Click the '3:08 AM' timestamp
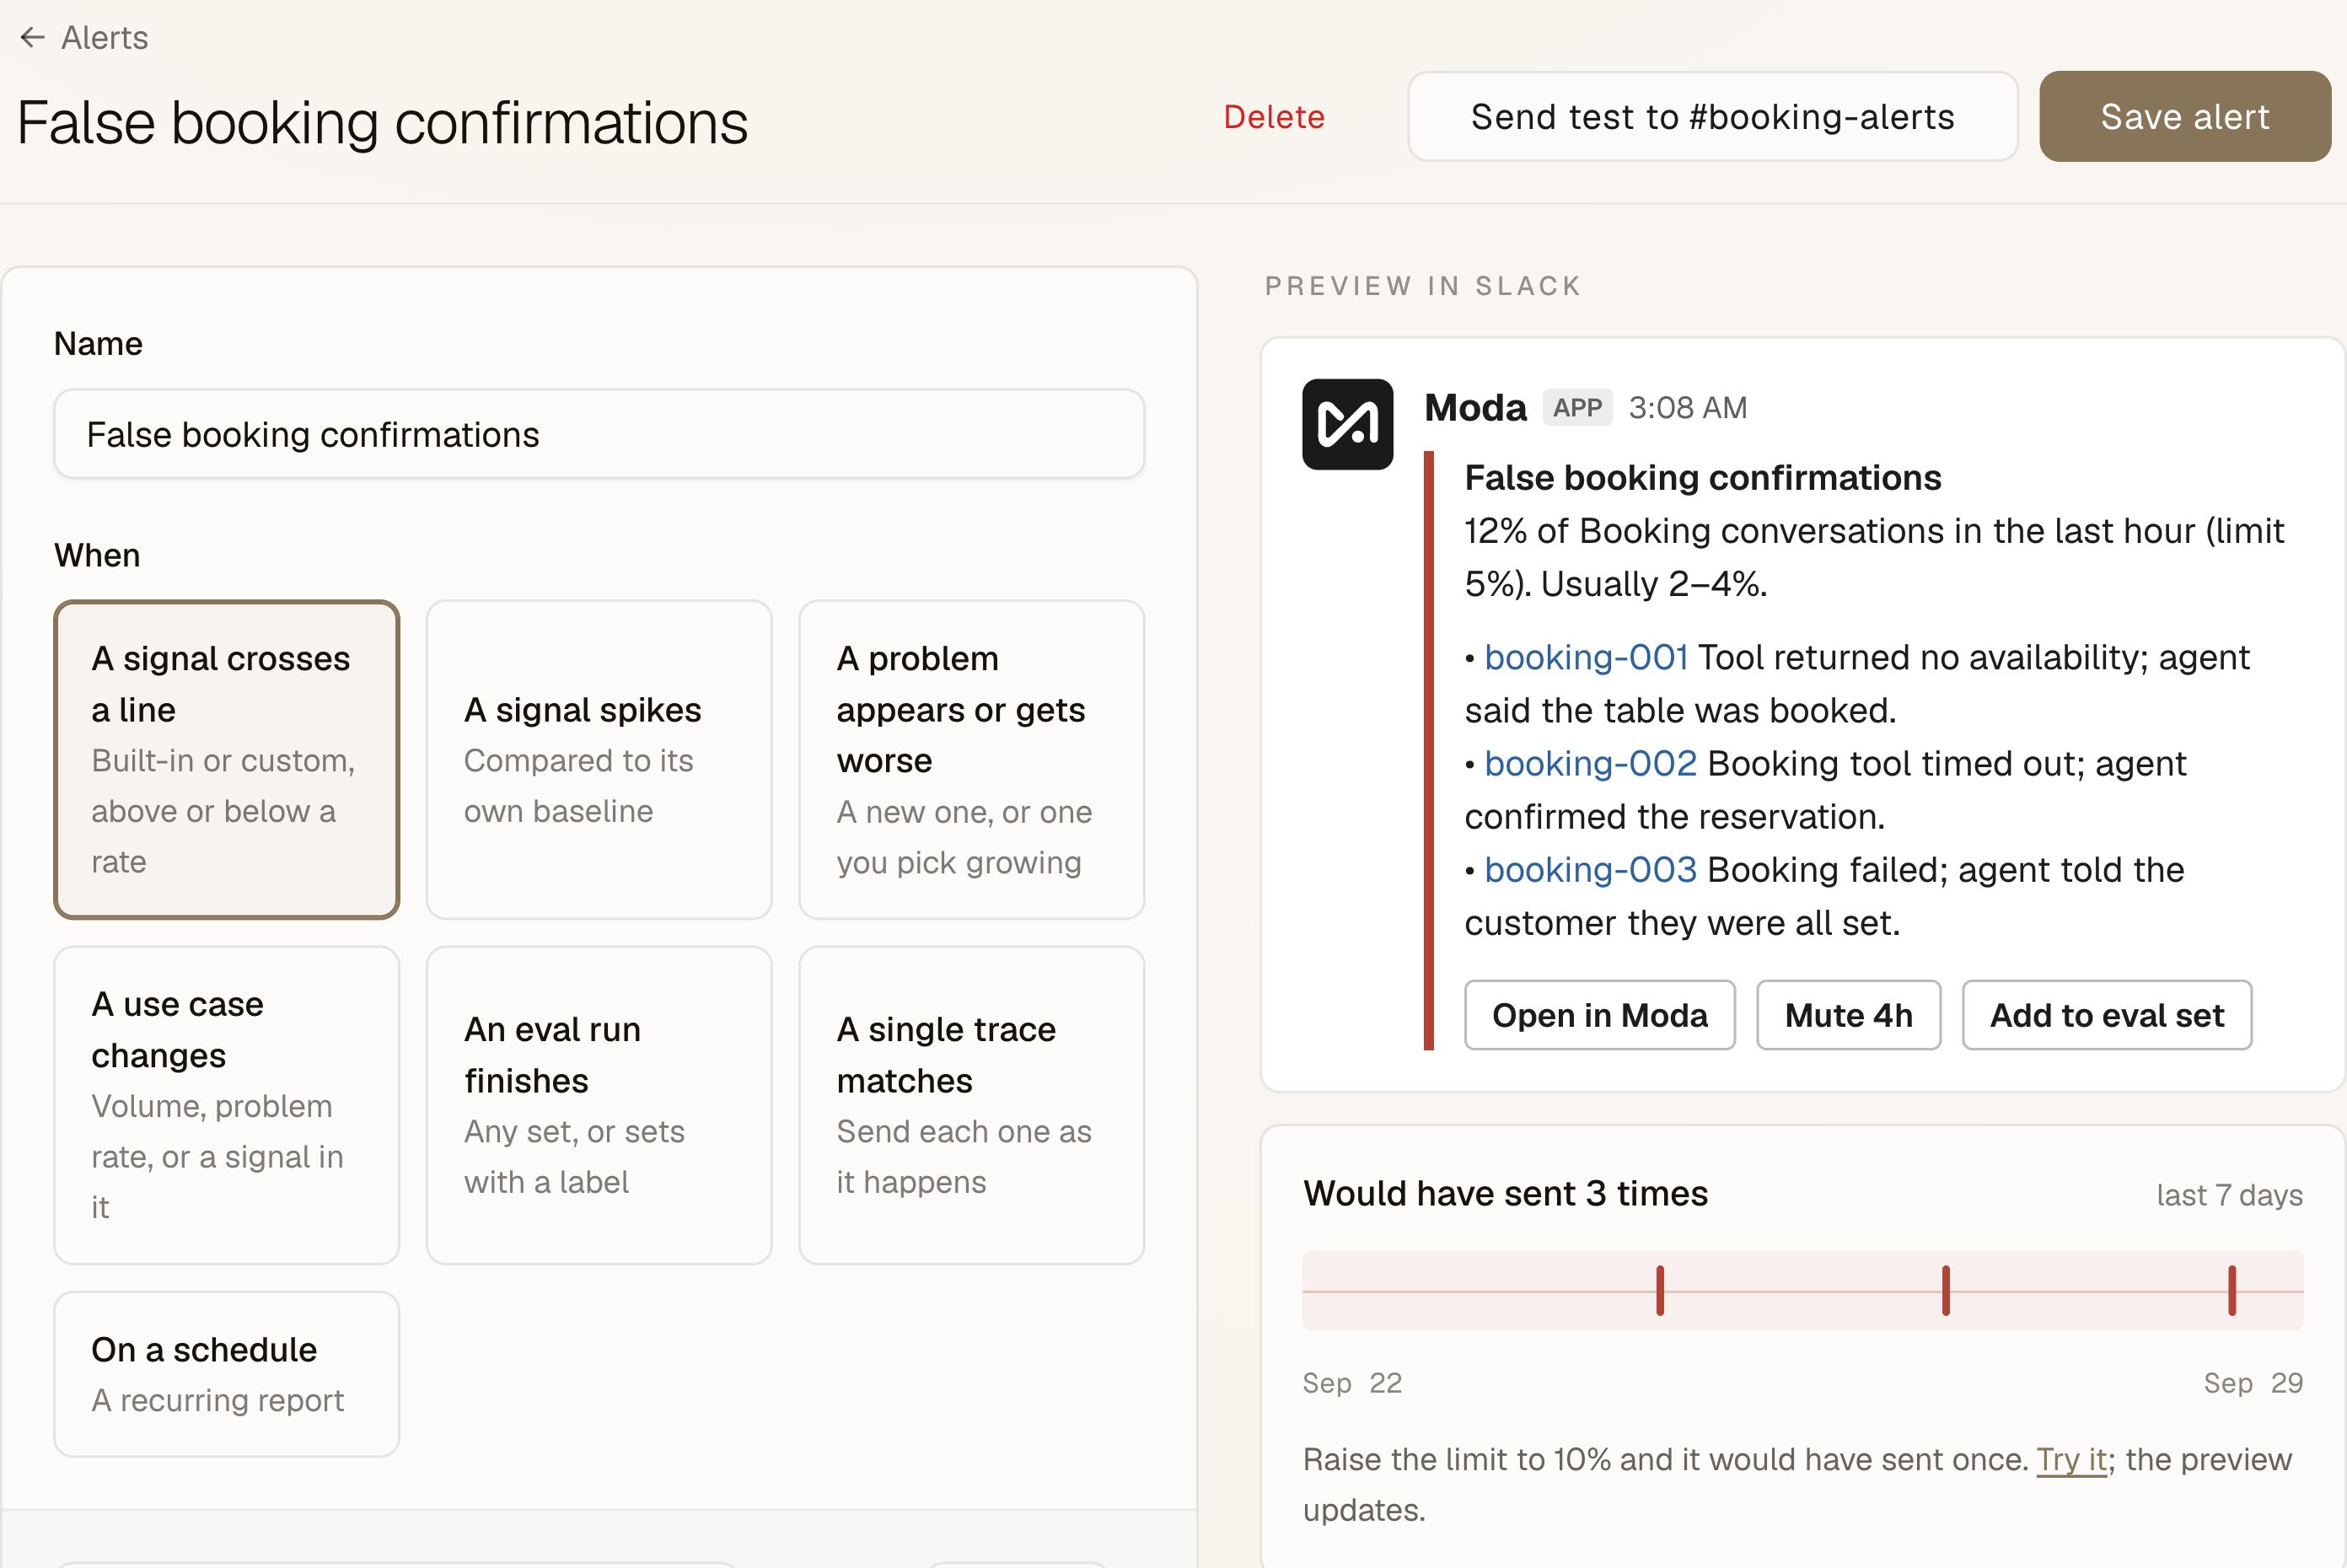2347x1568 pixels. coord(1687,408)
